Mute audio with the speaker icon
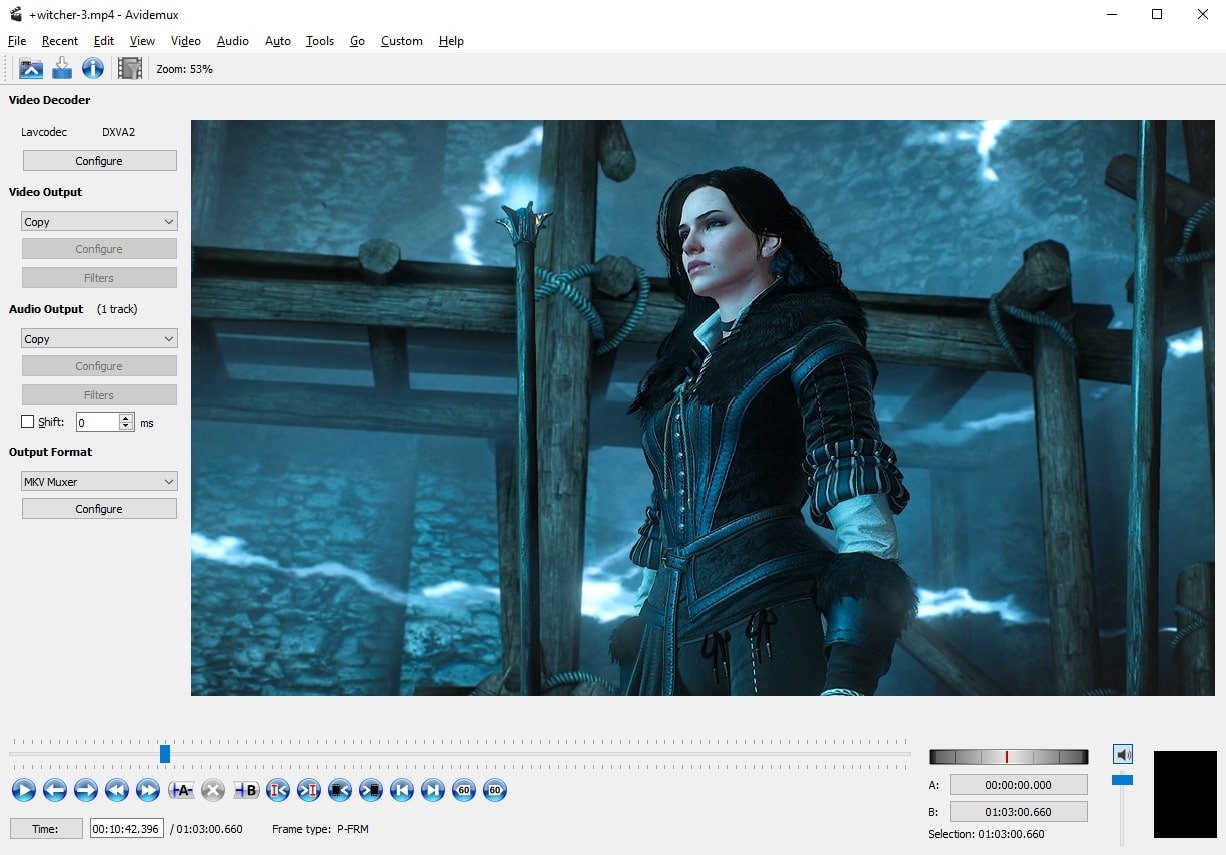Viewport: 1226px width, 855px height. pos(1123,755)
